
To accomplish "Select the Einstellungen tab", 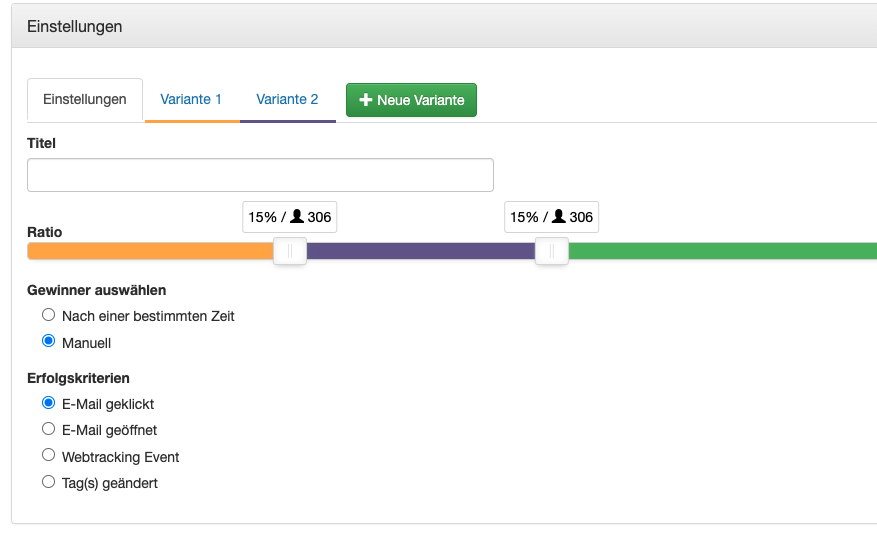I will tap(85, 100).
